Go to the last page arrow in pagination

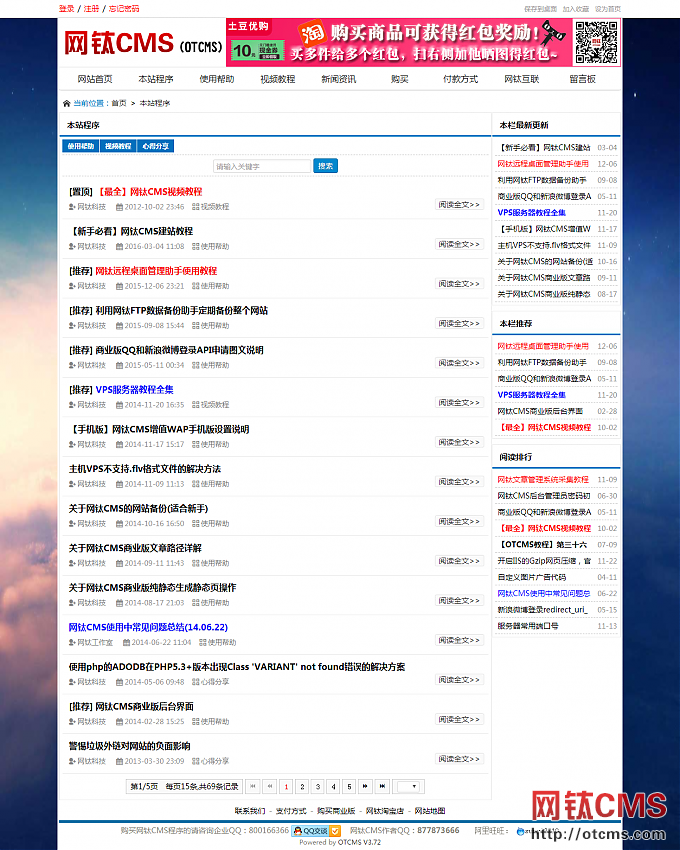coord(382,786)
